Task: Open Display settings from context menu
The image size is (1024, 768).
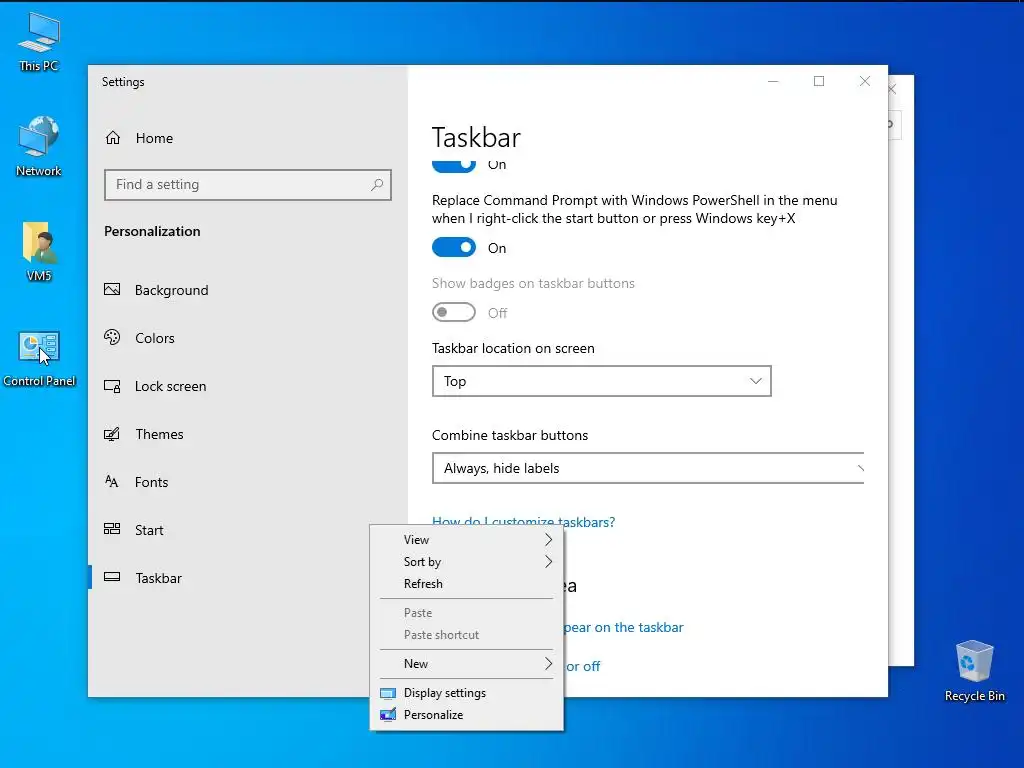Action: point(466,693)
